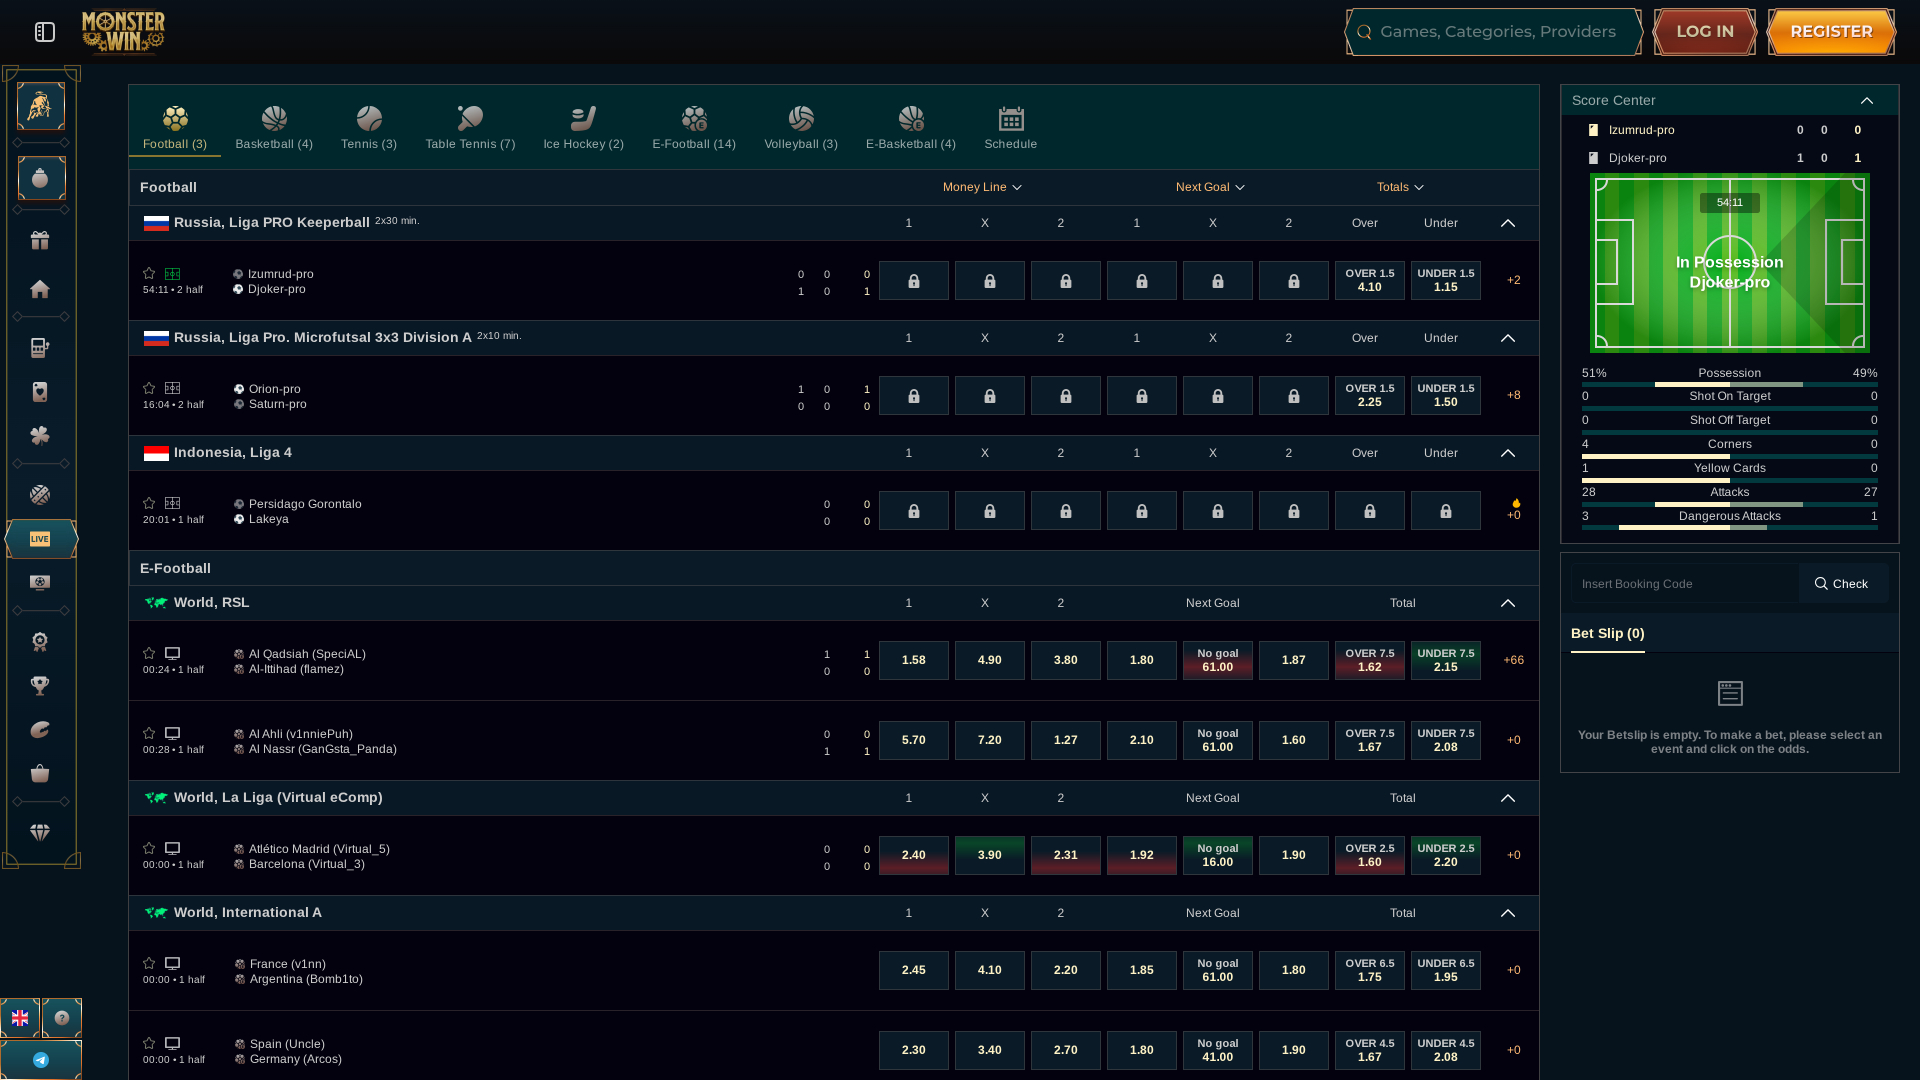Select the Home icon in the left sidebar
The width and height of the screenshot is (1920, 1080).
pyautogui.click(x=40, y=289)
